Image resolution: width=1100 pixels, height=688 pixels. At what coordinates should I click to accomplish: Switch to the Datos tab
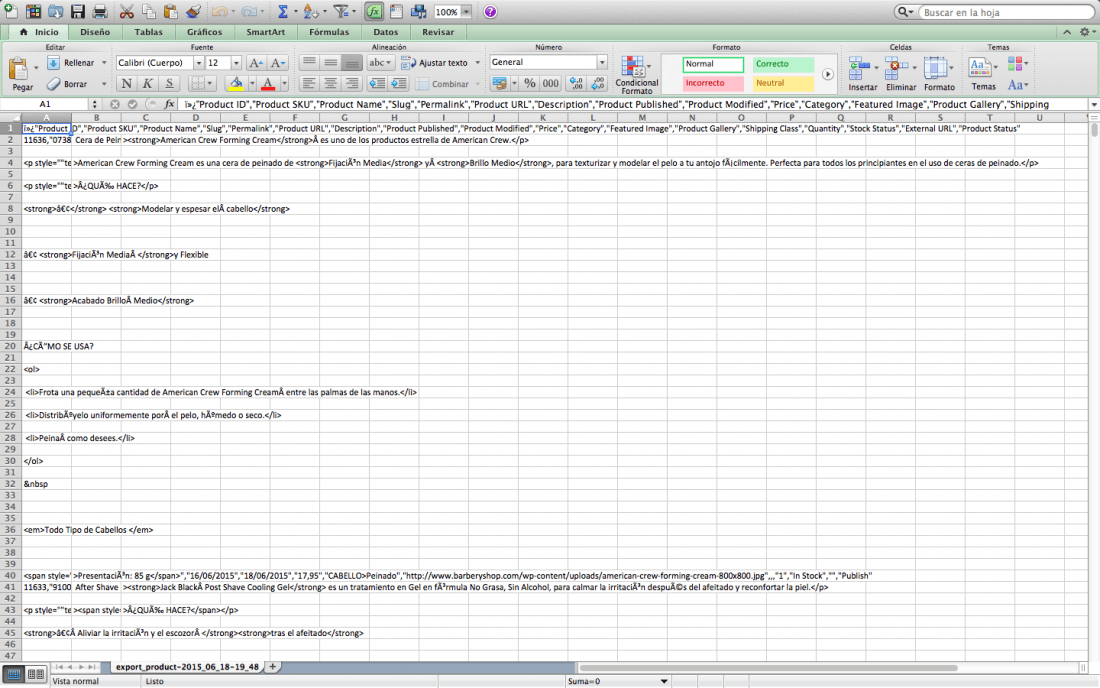point(385,32)
